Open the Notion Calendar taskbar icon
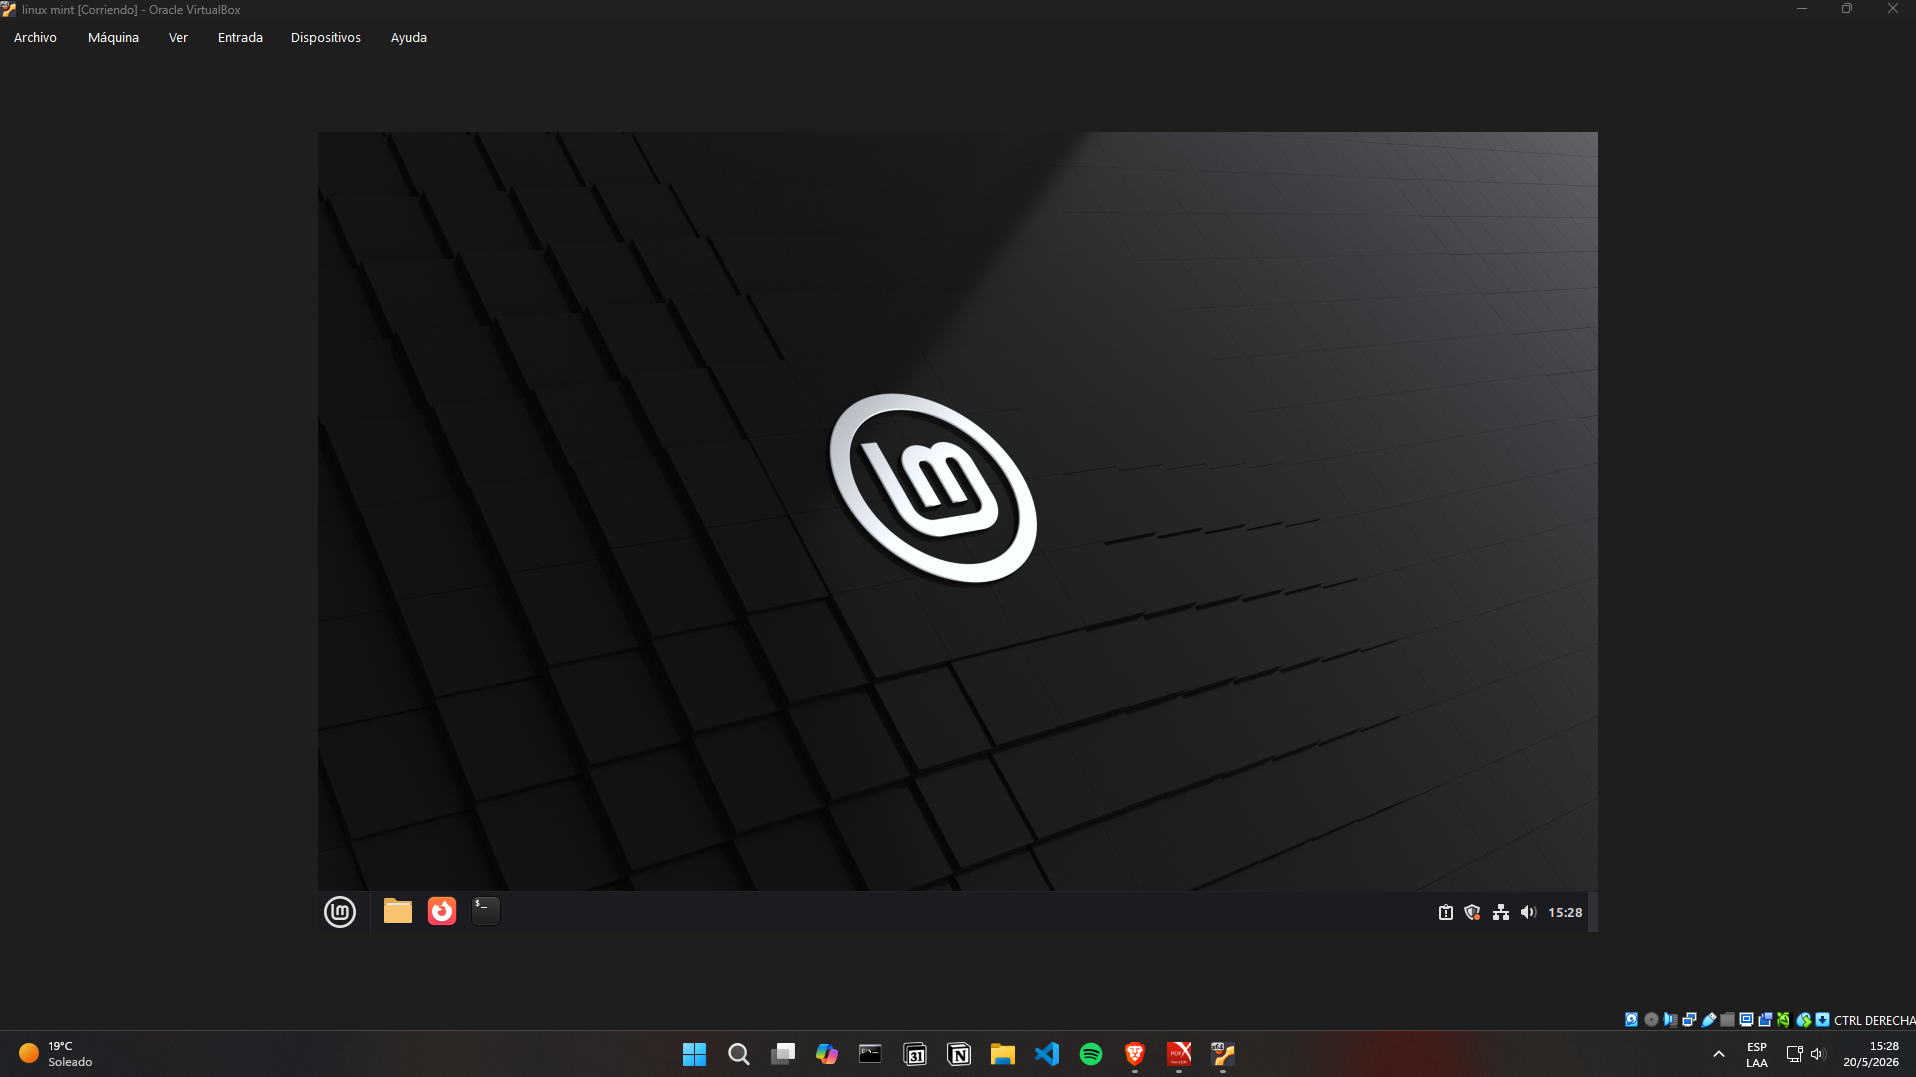This screenshot has width=1916, height=1077. click(x=915, y=1054)
